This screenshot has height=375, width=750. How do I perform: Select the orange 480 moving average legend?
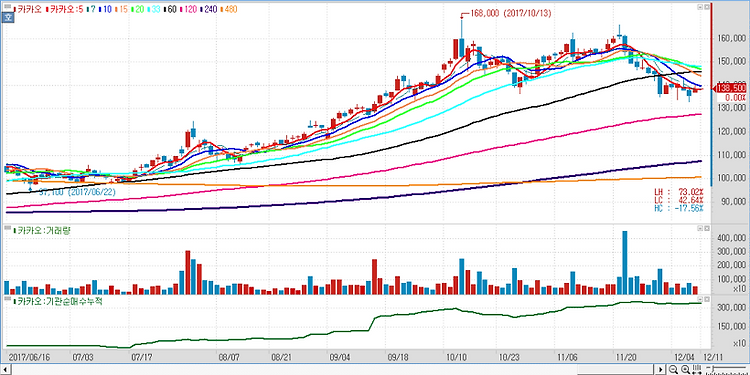click(228, 9)
